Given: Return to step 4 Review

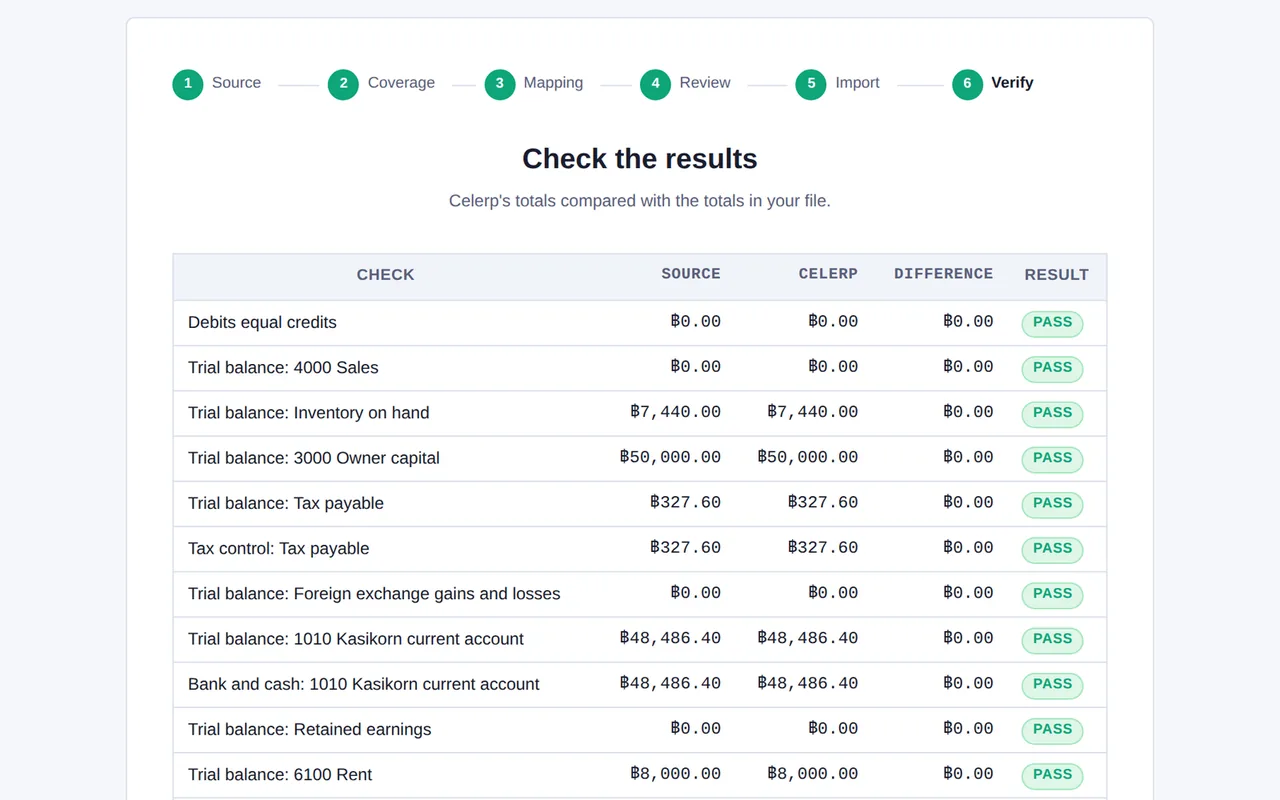Looking at the screenshot, I should [x=686, y=84].
